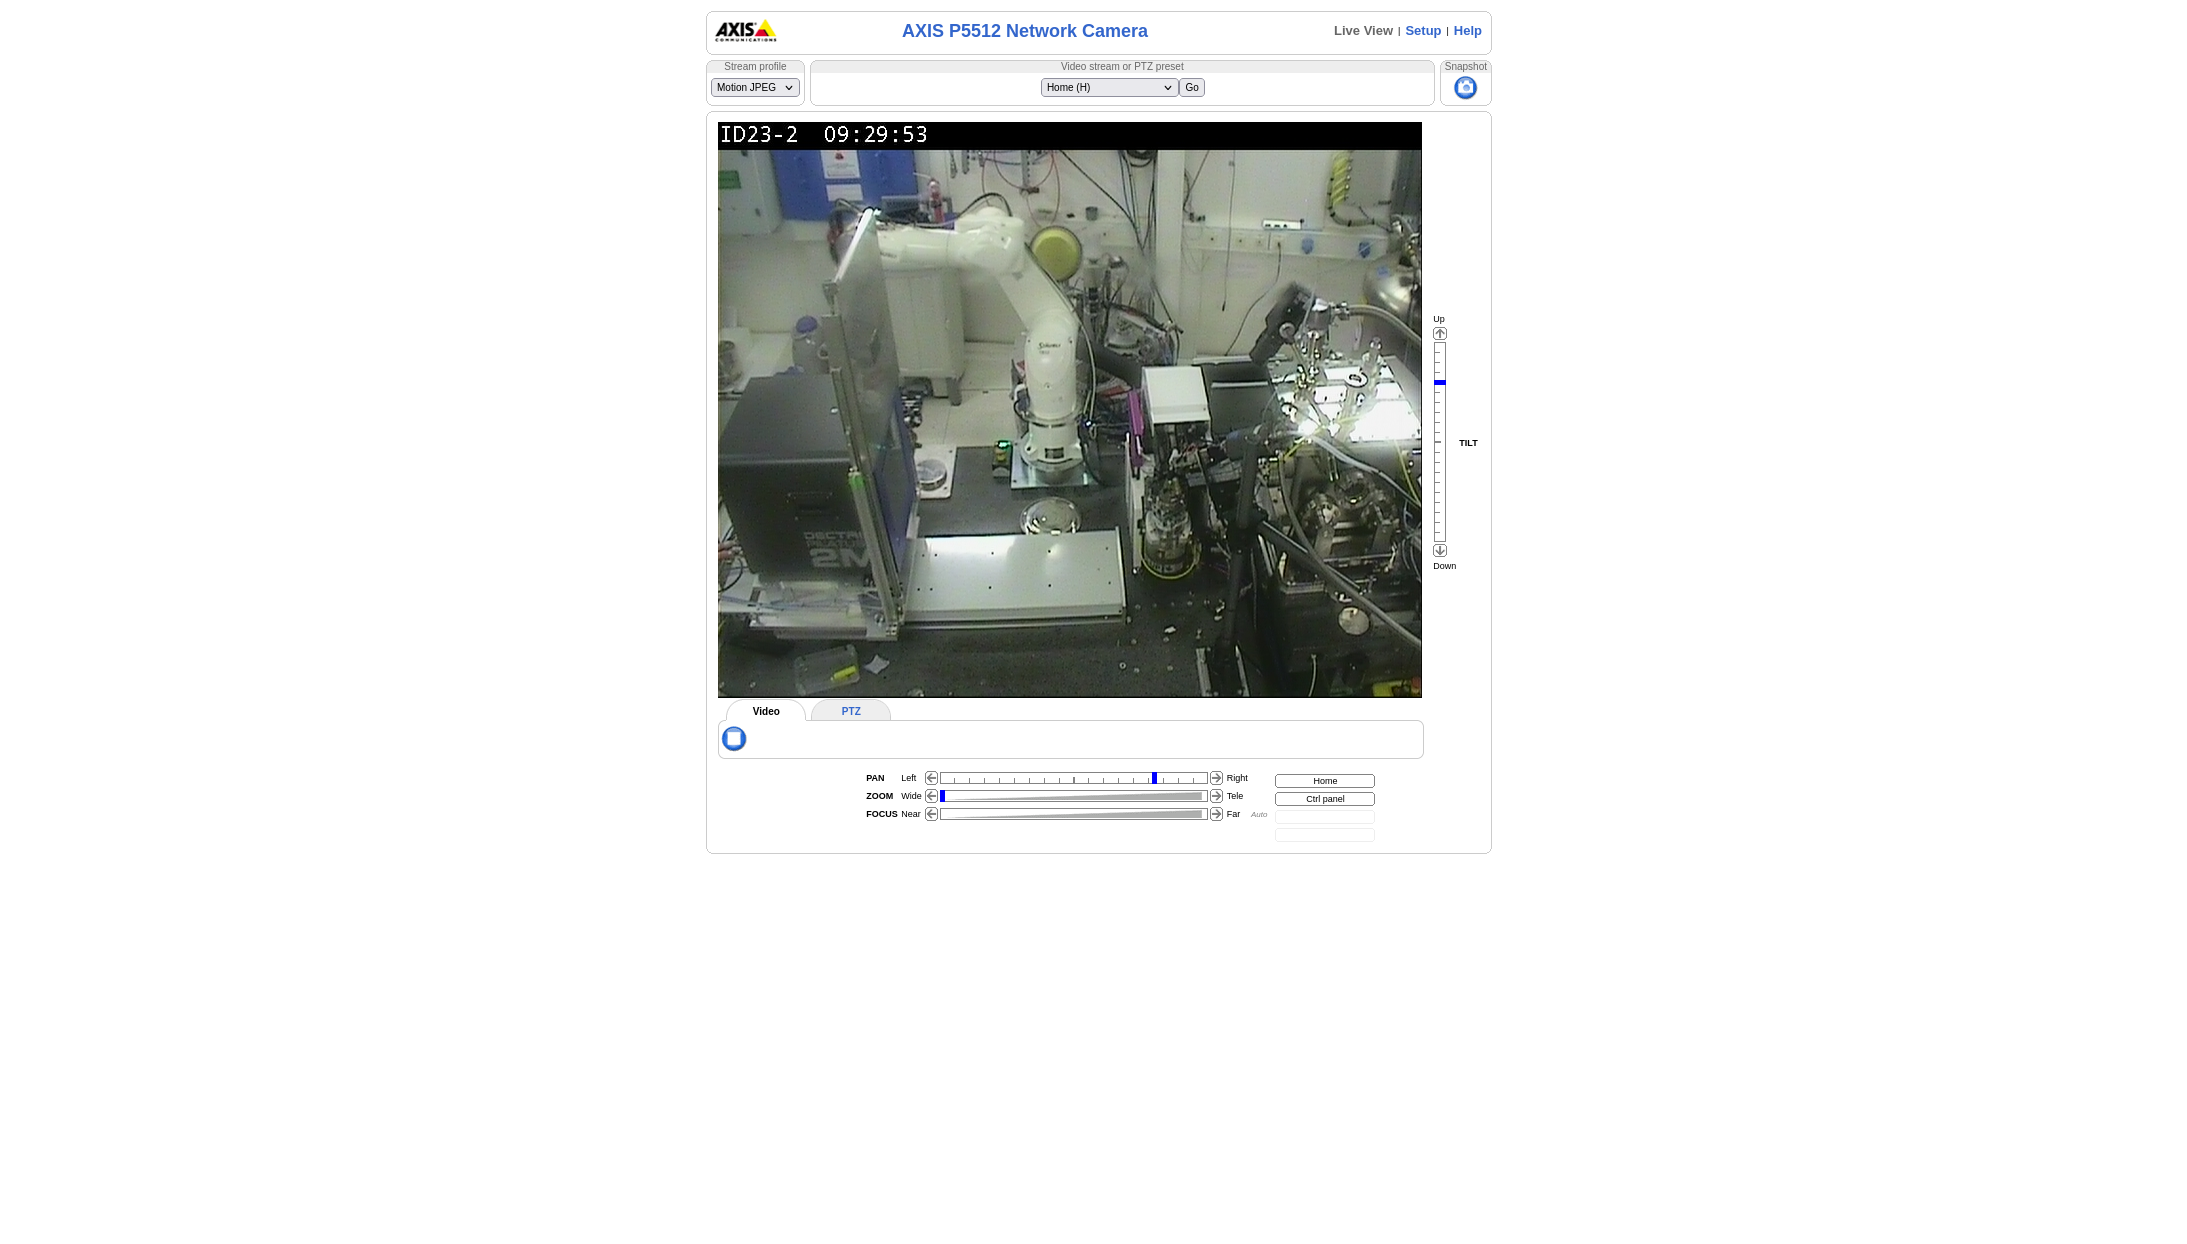The height and width of the screenshot is (1244, 2187).
Task: Click the Home preset button
Action: click(1324, 780)
